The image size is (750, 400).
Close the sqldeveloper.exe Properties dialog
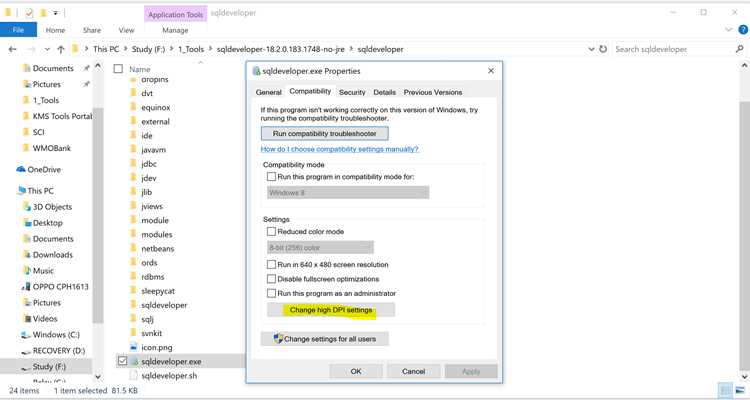(491, 71)
